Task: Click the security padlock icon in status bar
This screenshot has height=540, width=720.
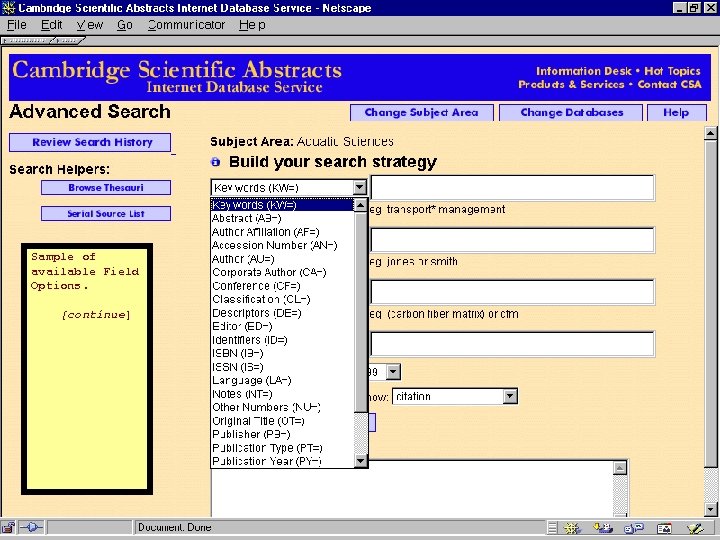Action: [x=8, y=528]
